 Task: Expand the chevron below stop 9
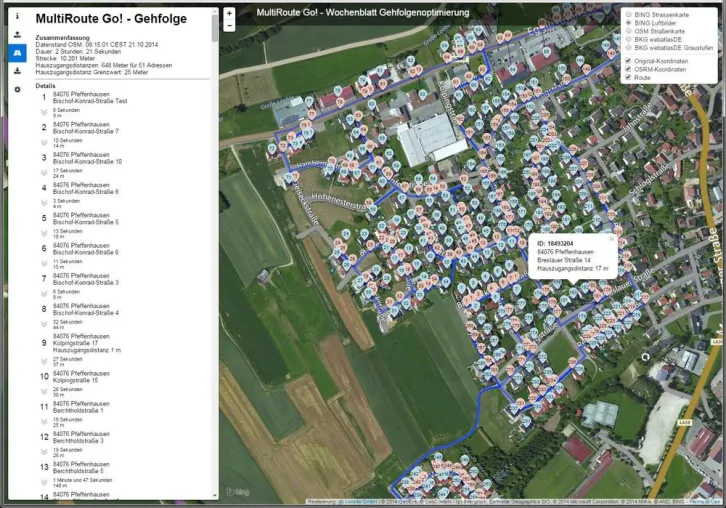(44, 362)
